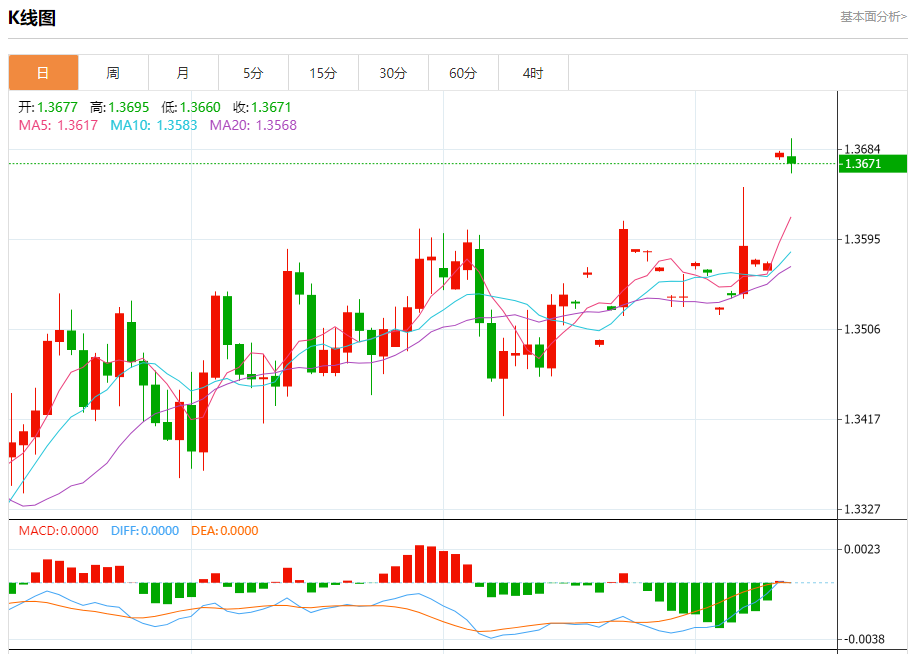Click the MA5: 1.3617 label
The height and width of the screenshot is (654, 916).
click(x=58, y=125)
